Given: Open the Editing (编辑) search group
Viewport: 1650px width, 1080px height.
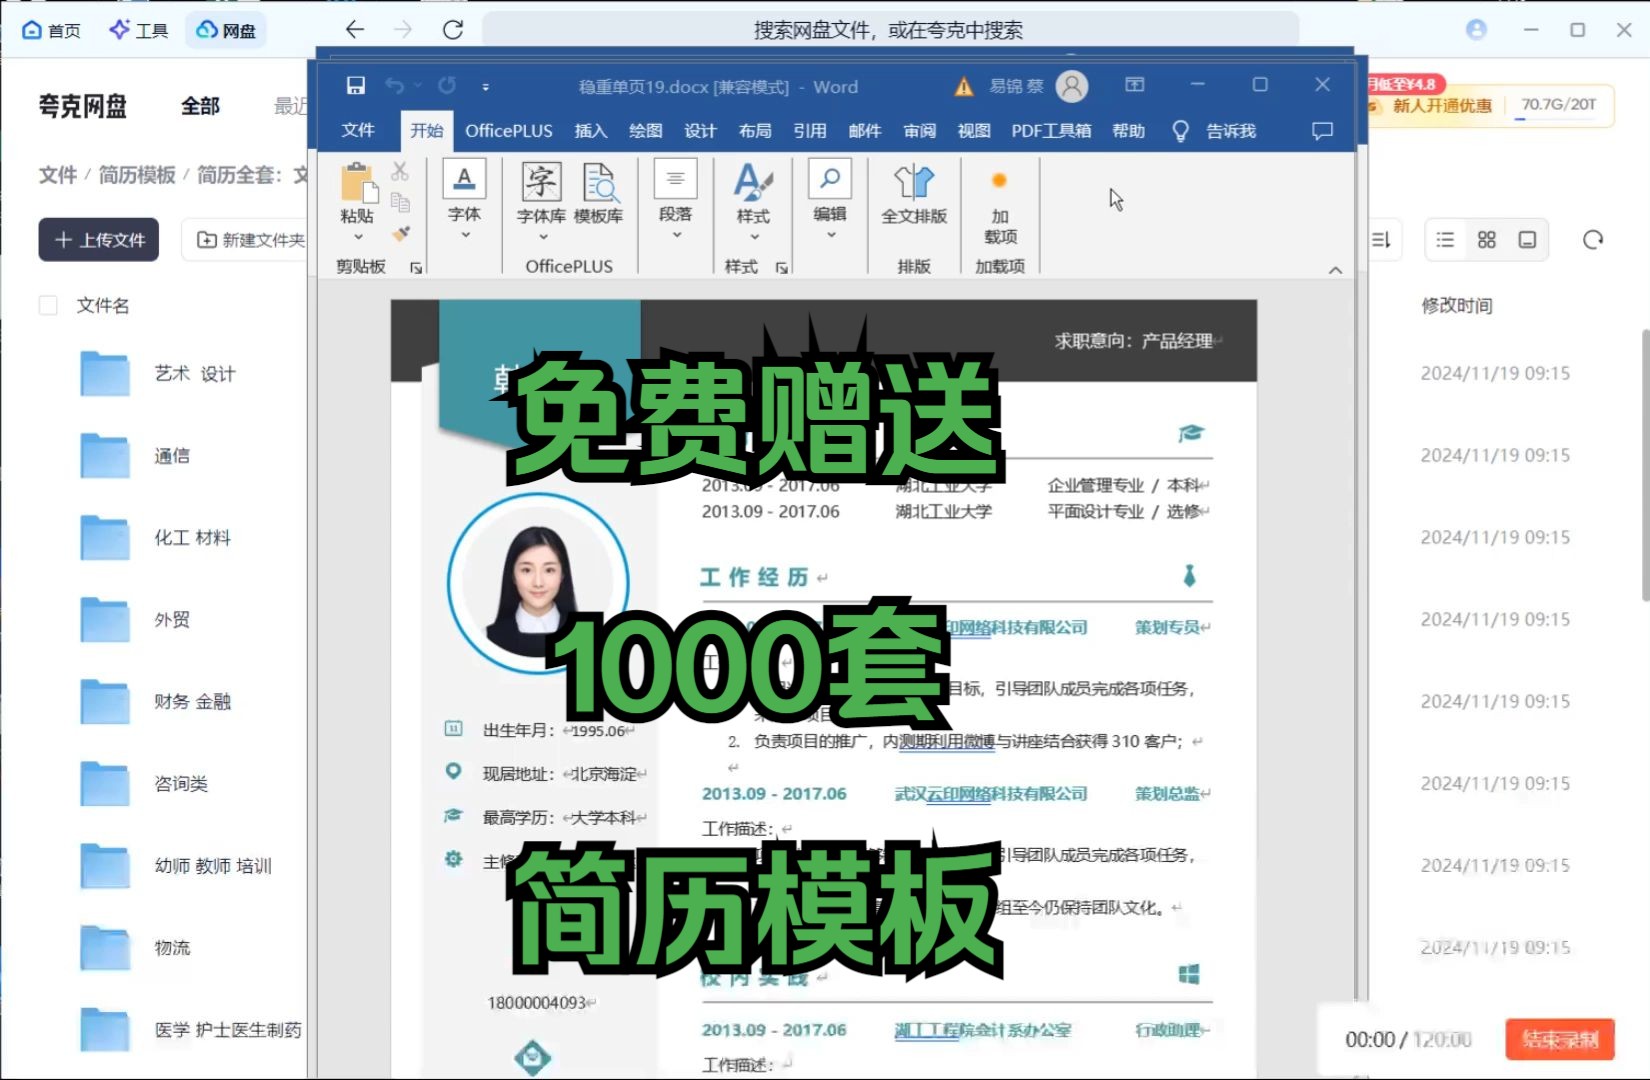Looking at the screenshot, I should point(830,198).
